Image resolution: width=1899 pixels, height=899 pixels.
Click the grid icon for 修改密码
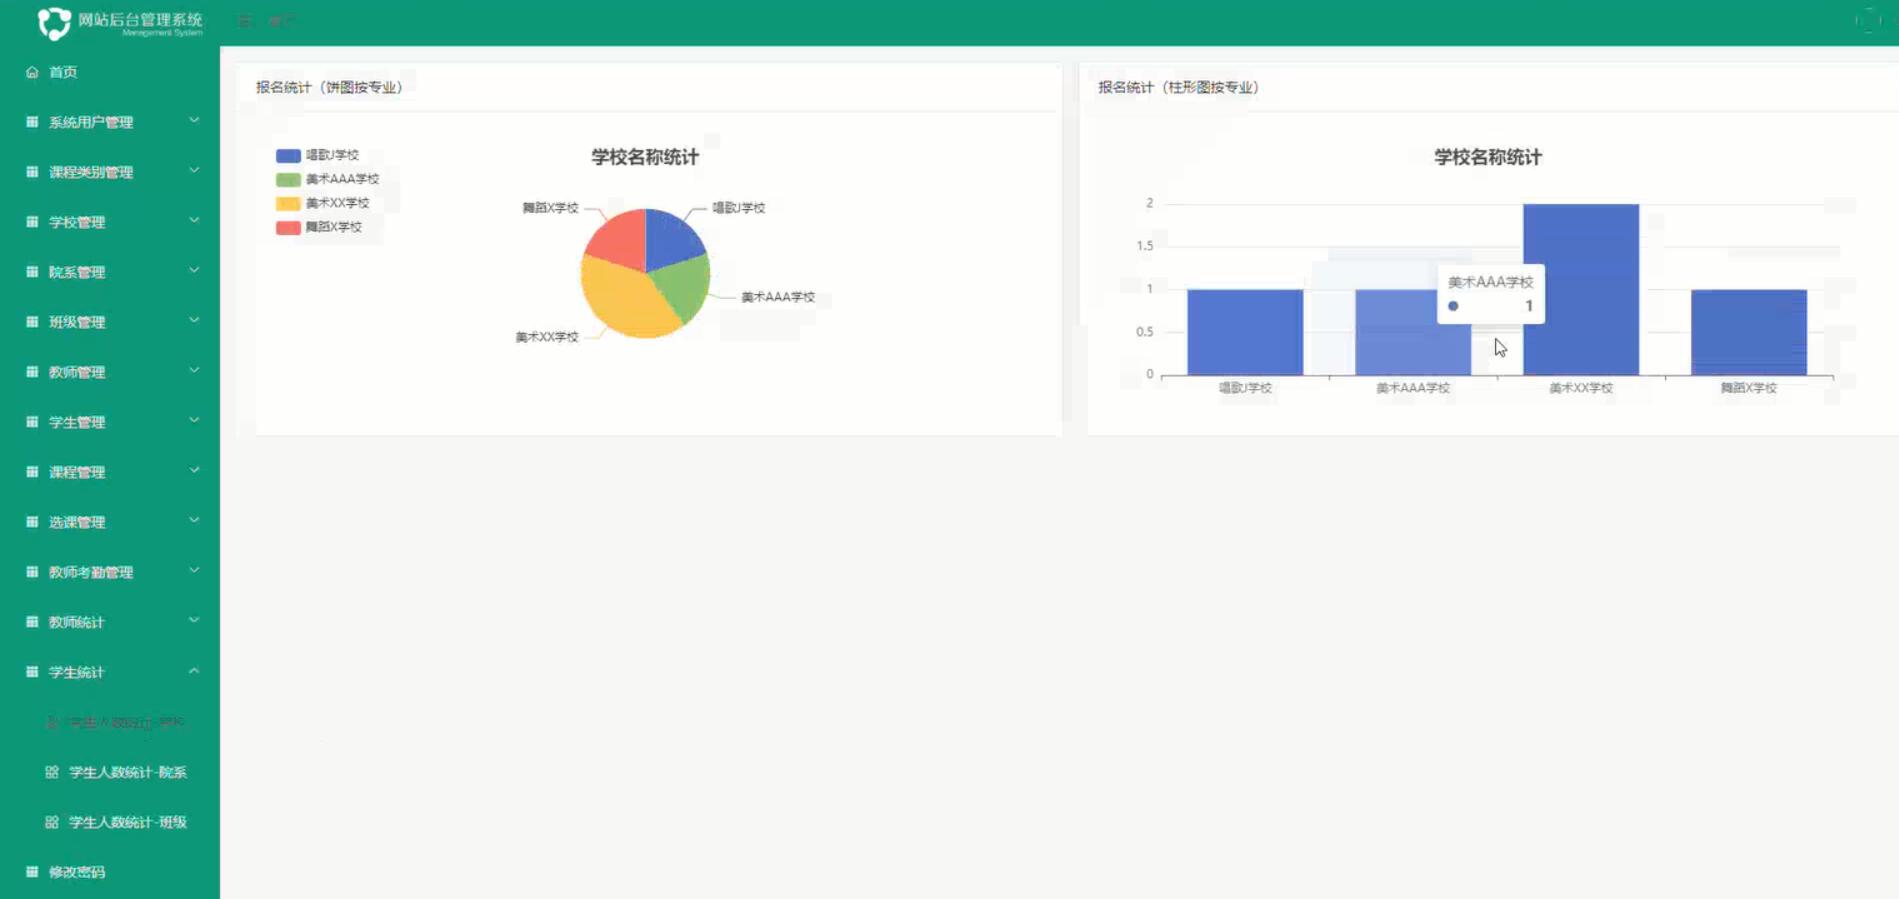click(32, 872)
